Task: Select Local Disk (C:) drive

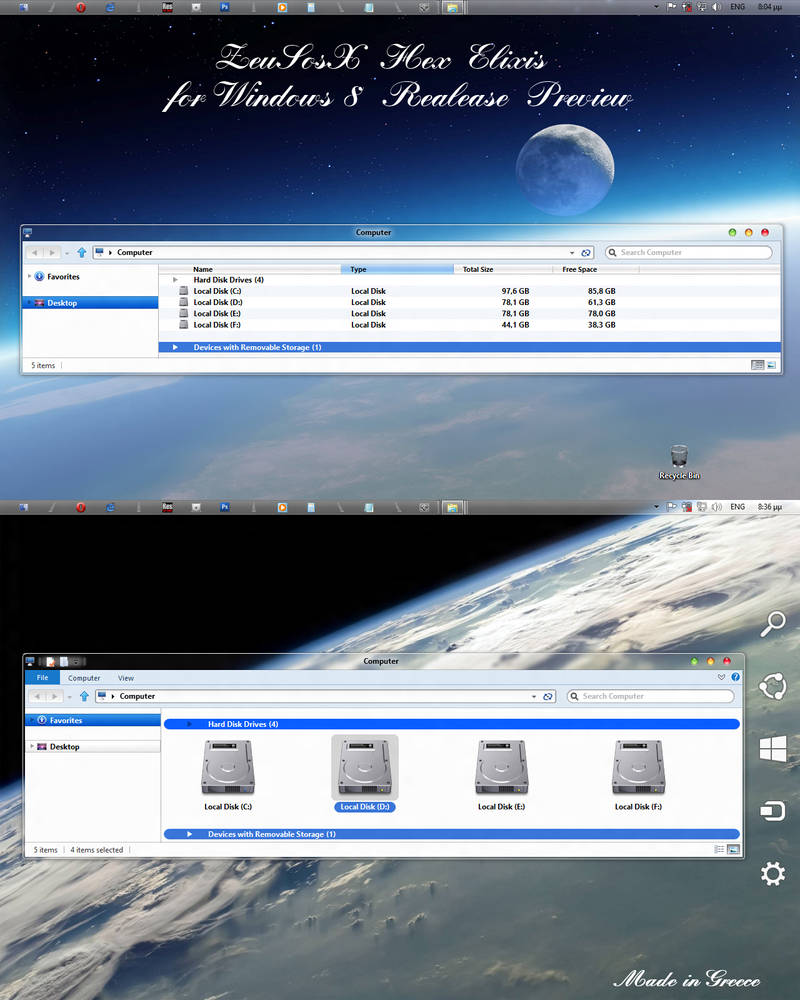Action: [227, 767]
